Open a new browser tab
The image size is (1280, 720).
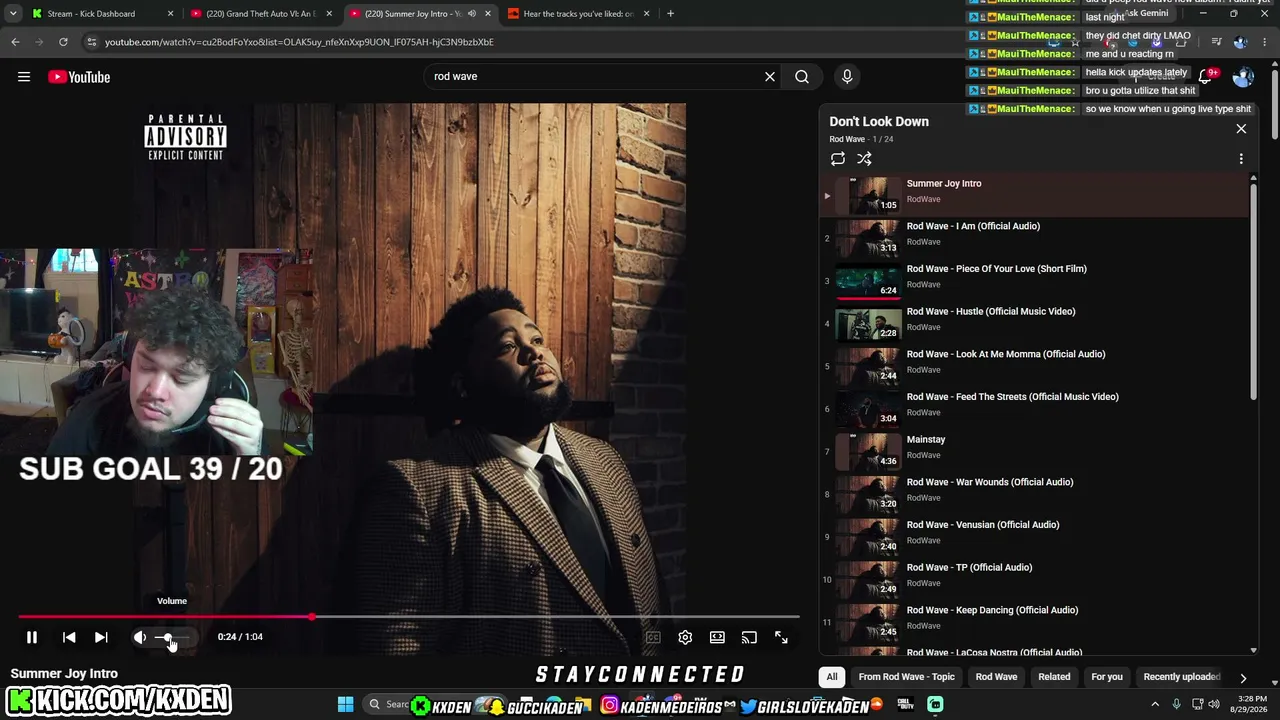click(x=670, y=14)
